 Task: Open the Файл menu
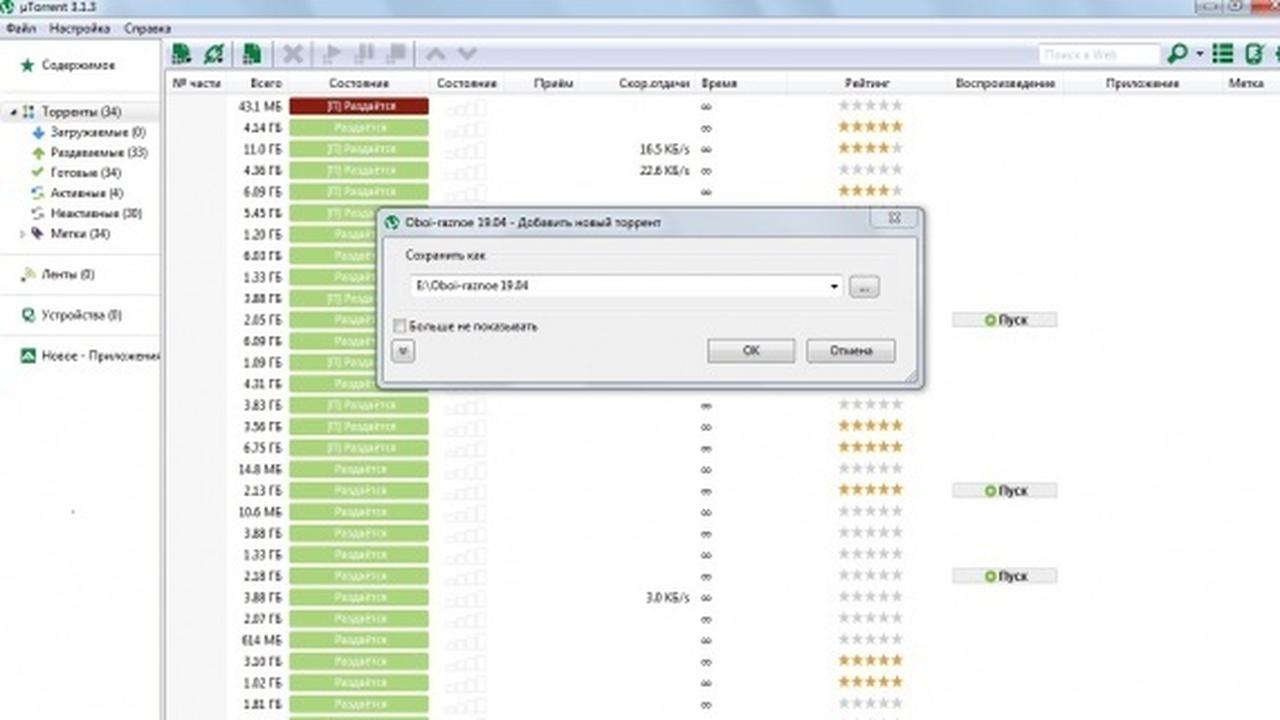(20, 29)
